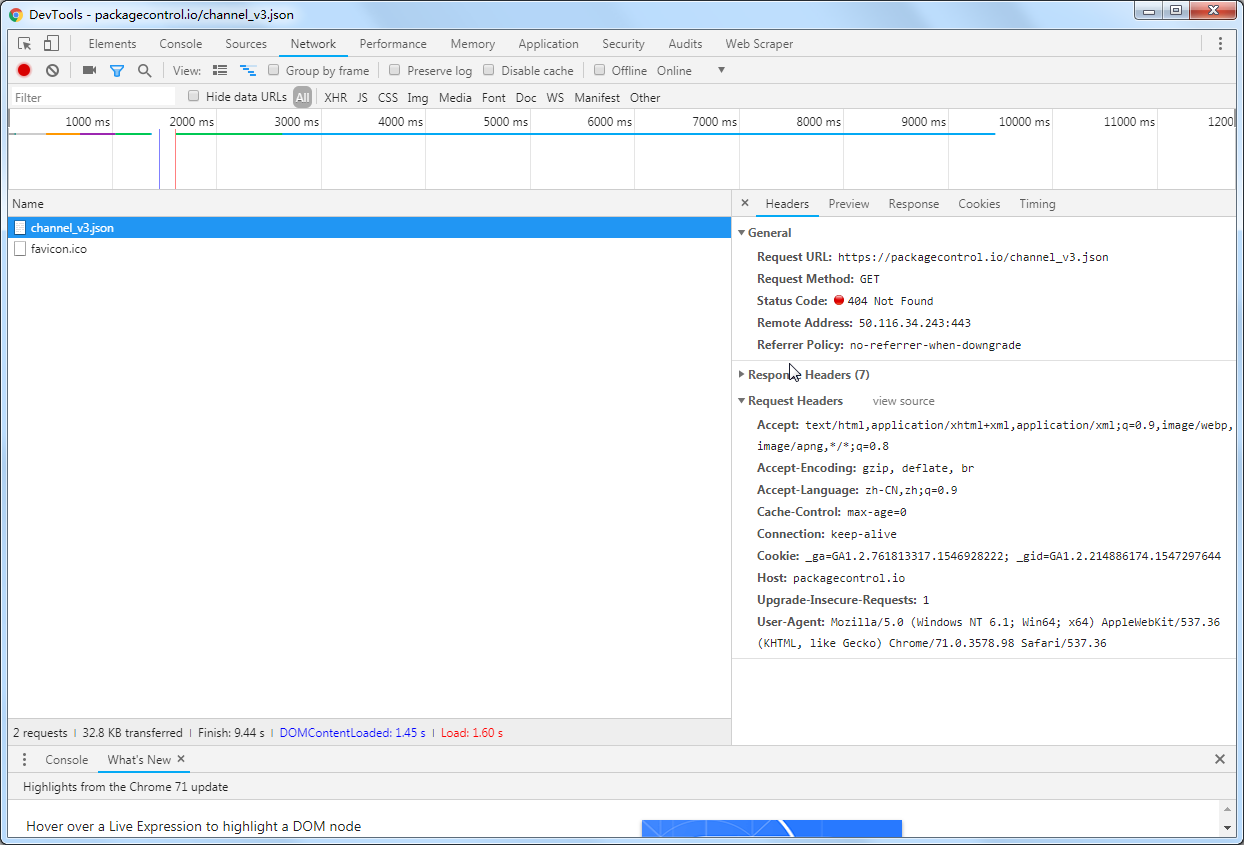Open the Timing tab
Screen dimensions: 1244x845
pos(1037,204)
